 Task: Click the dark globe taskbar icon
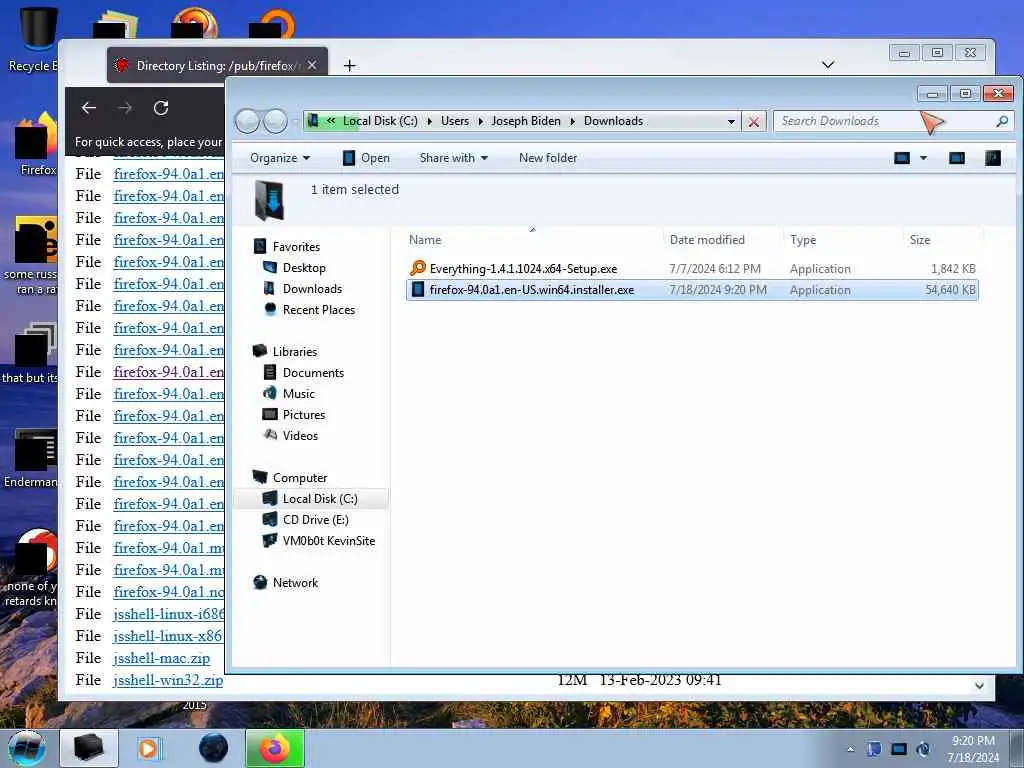tap(214, 748)
